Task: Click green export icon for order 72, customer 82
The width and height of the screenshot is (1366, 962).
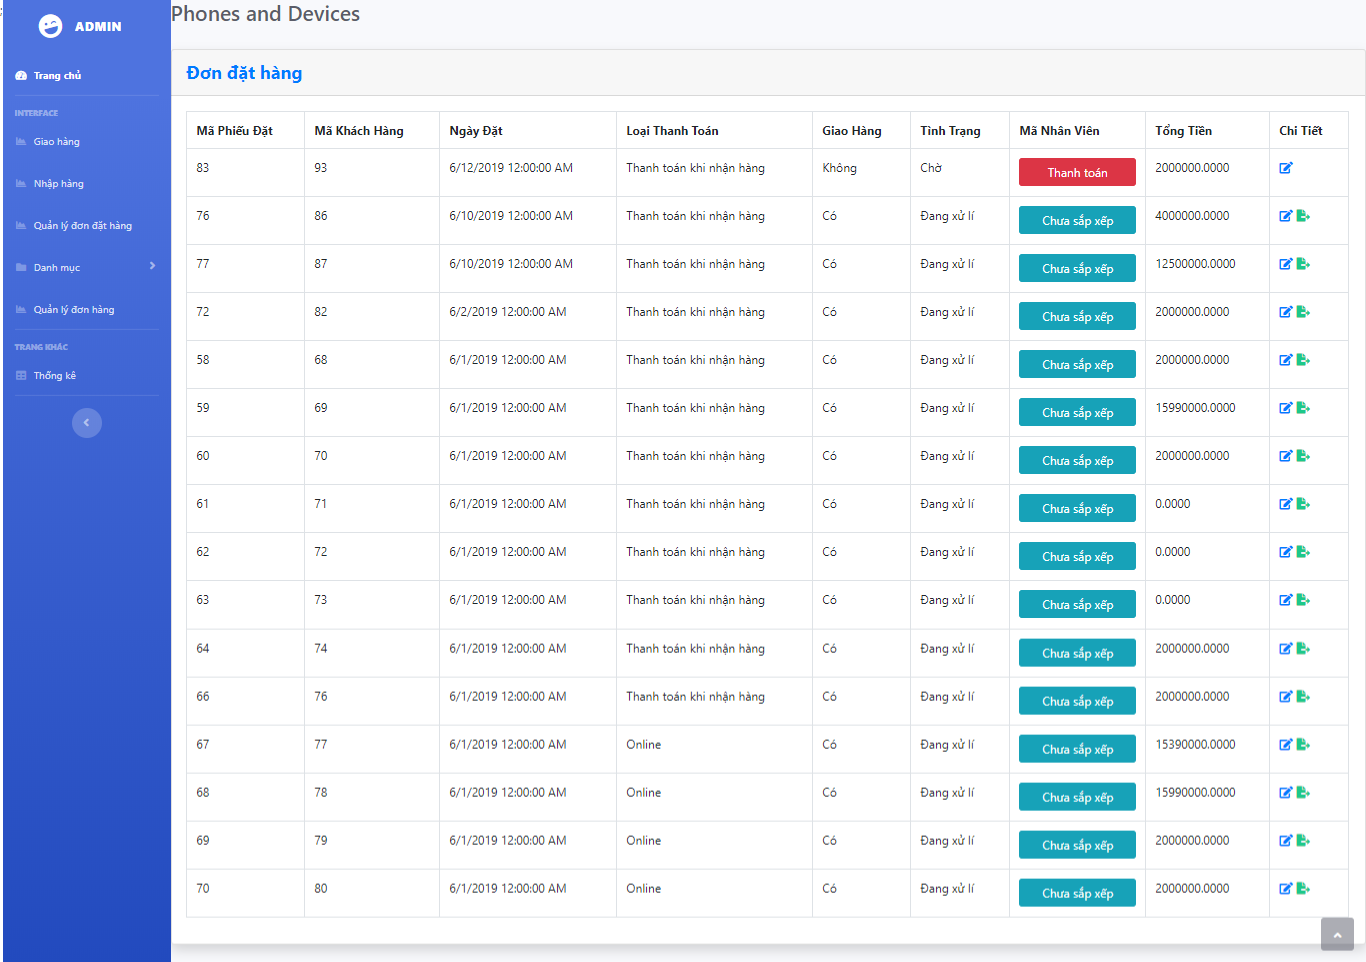Action: [x=1303, y=312]
